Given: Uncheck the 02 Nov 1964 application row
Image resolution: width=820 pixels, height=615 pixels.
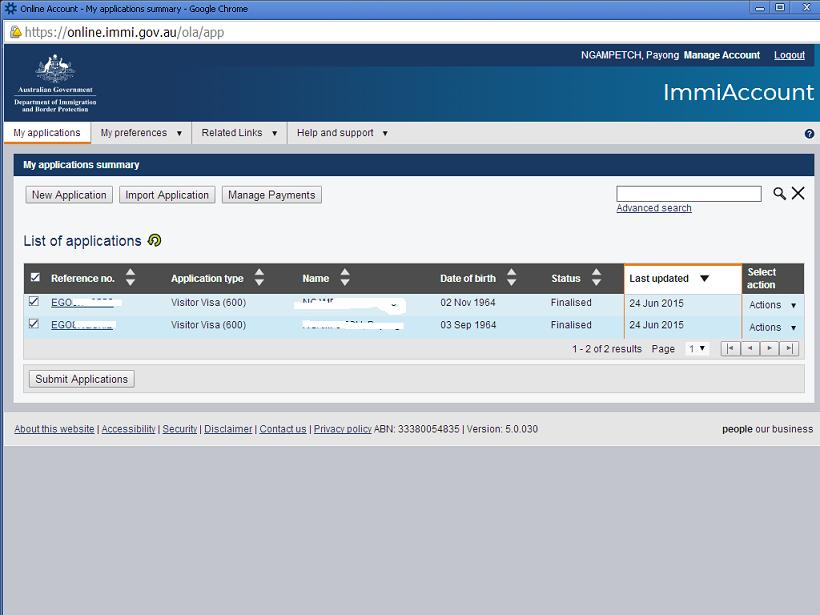Looking at the screenshot, I should point(34,301).
